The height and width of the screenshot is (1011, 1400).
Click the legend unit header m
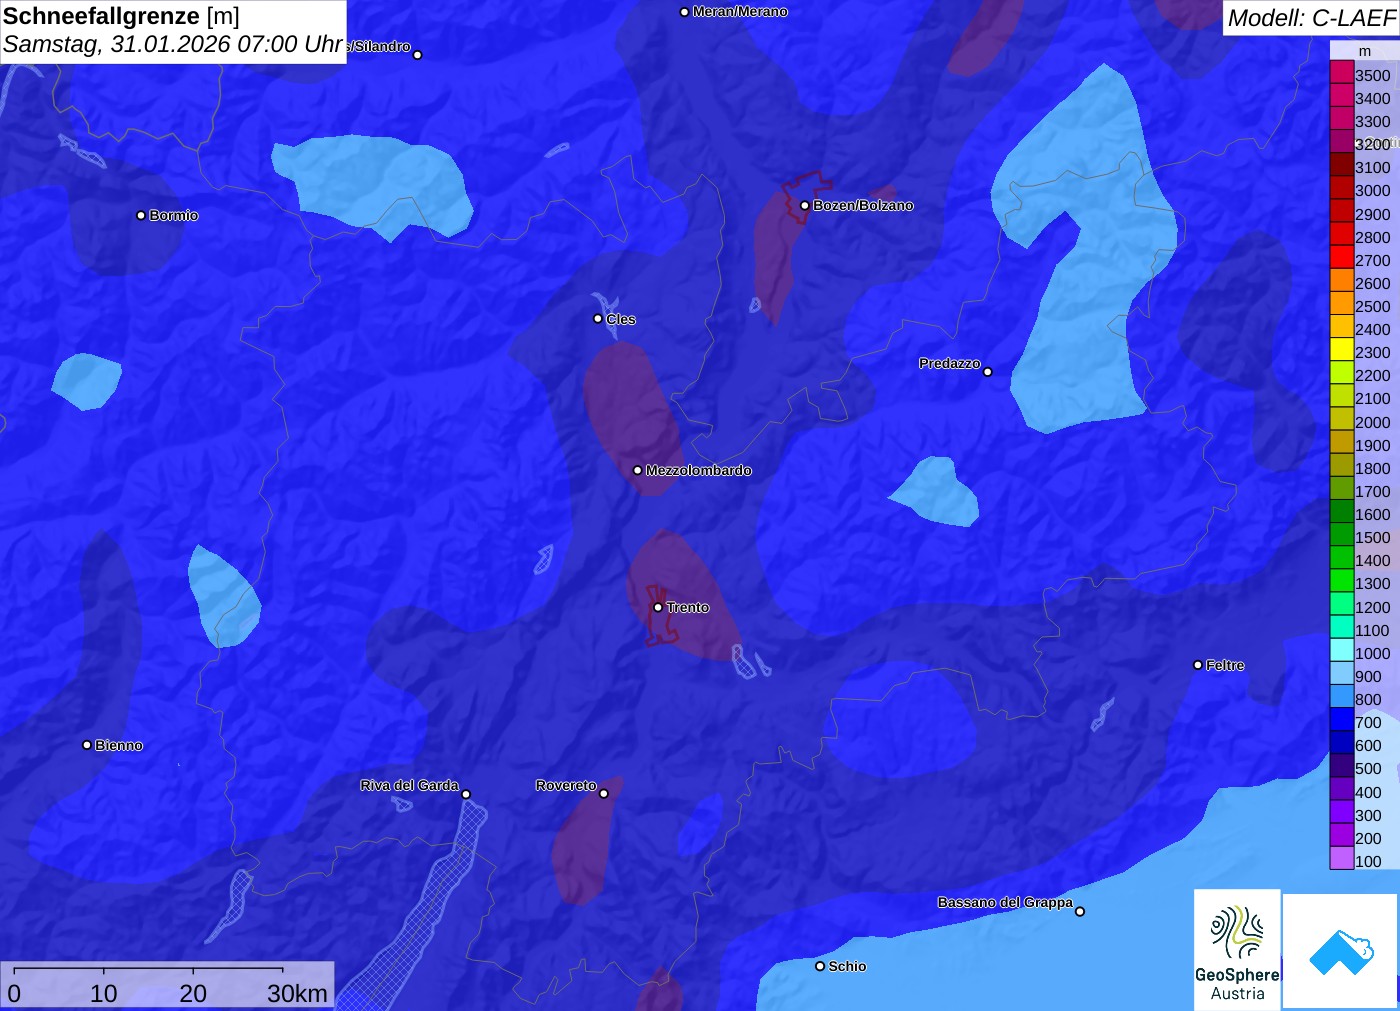coord(1365,51)
